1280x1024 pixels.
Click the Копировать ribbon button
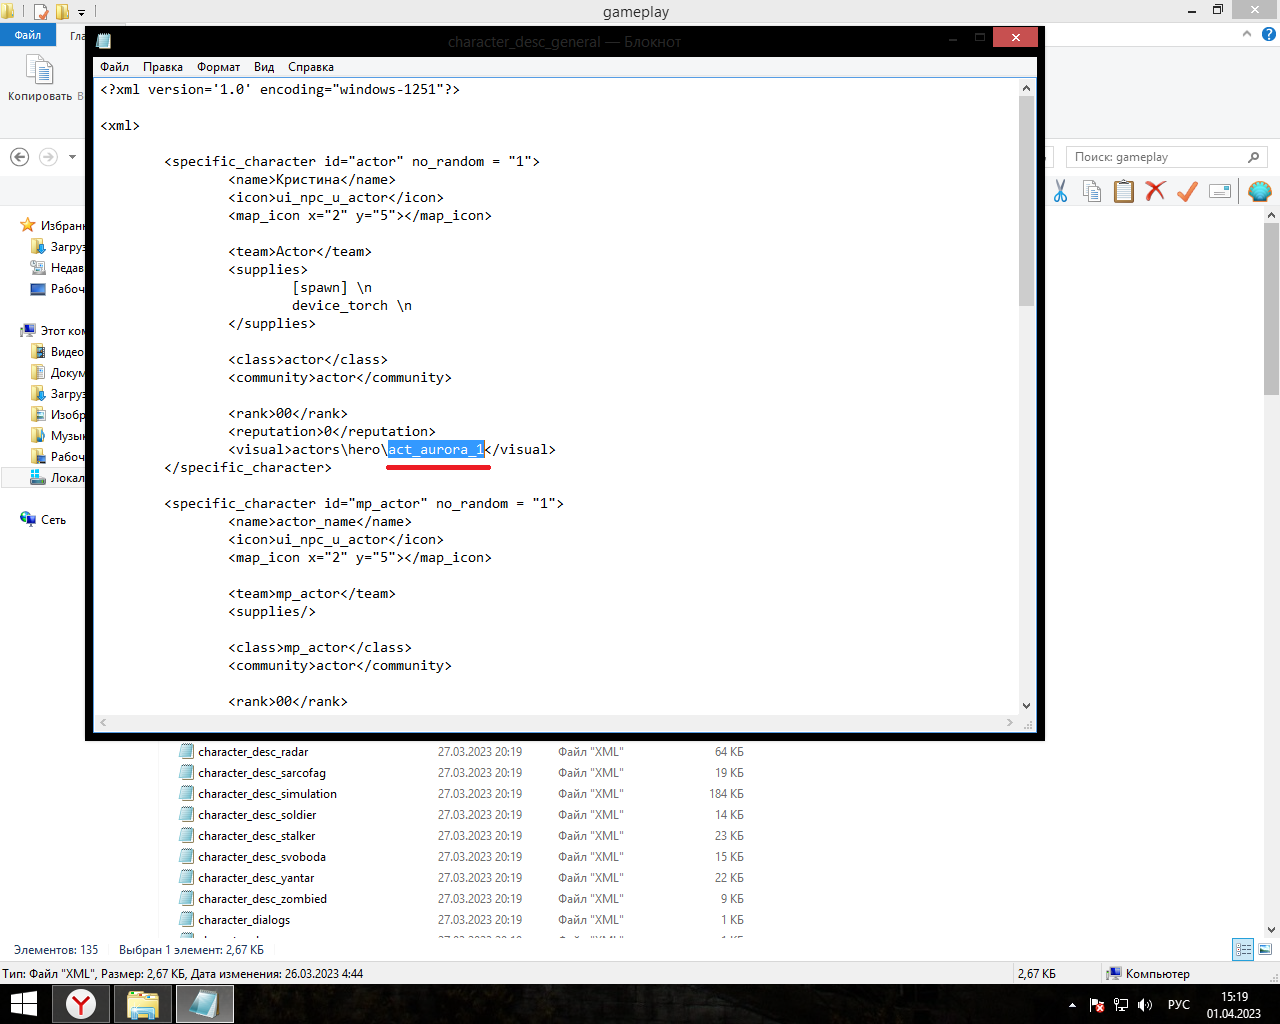tap(40, 79)
